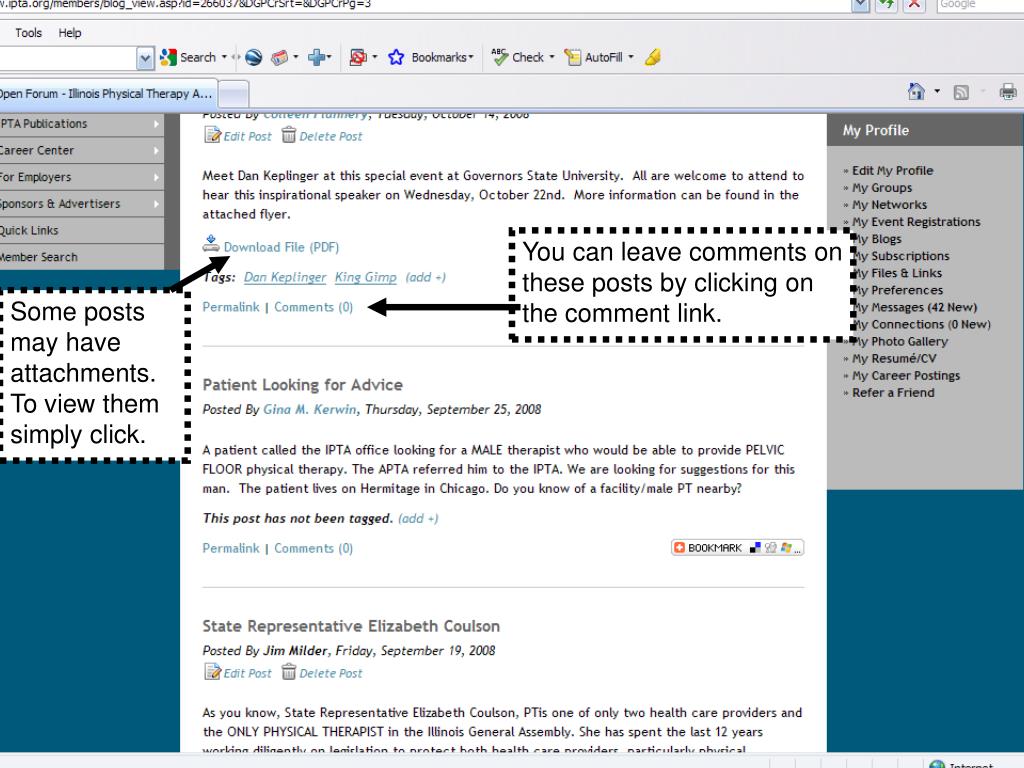Click the Bookmarks star icon
1024x768 pixels.
396,57
